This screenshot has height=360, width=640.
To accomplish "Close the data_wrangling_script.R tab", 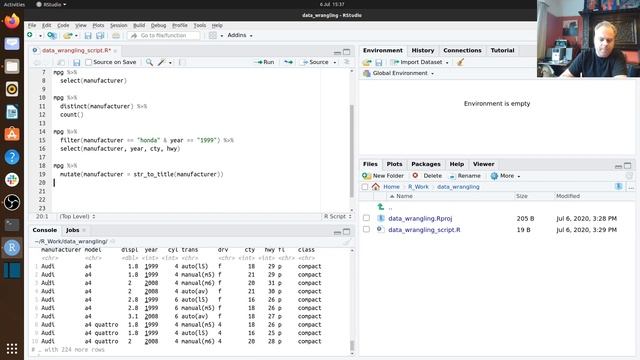I will pos(116,51).
